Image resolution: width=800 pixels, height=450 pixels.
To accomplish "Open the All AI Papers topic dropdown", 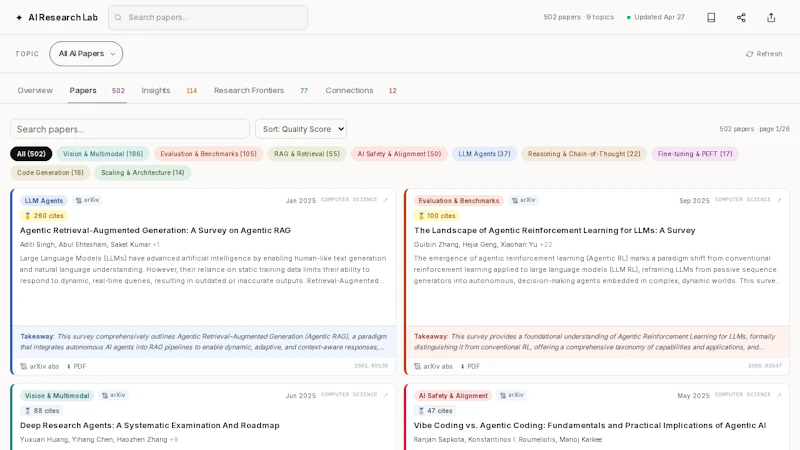I will coord(86,54).
